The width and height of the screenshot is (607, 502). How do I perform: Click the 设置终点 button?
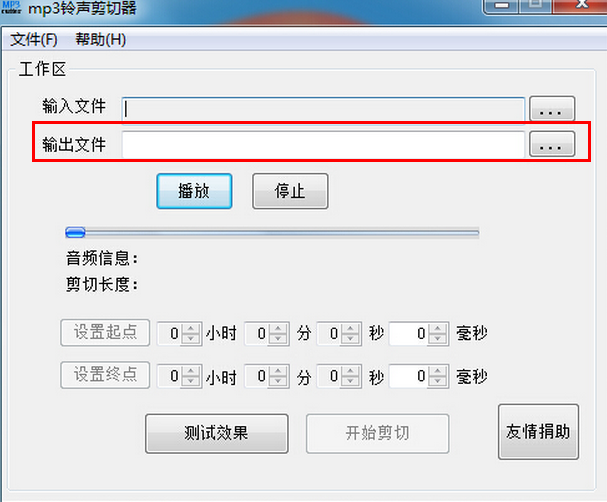coord(105,375)
